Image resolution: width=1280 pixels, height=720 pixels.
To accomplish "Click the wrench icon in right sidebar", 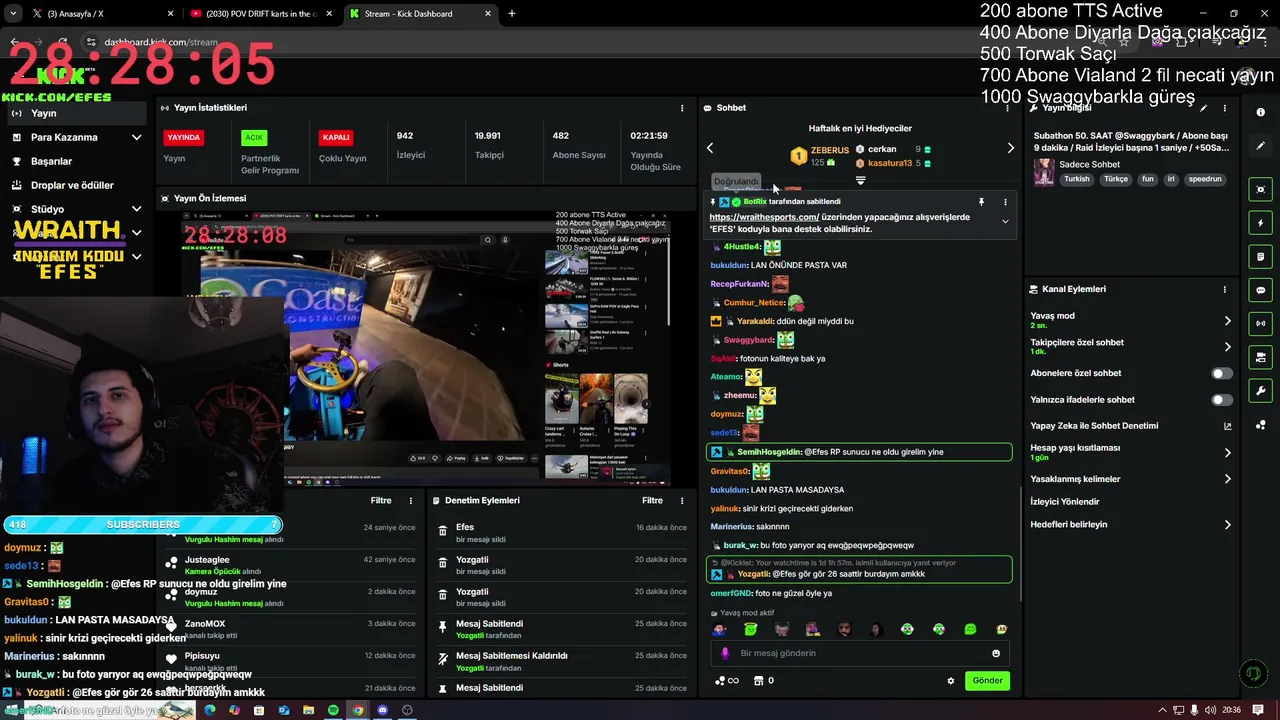I will tap(1261, 391).
